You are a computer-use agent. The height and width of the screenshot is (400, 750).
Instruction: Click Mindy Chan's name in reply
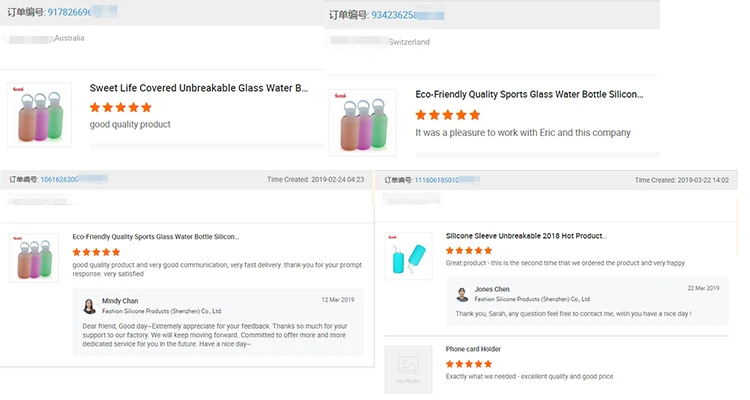coord(120,300)
